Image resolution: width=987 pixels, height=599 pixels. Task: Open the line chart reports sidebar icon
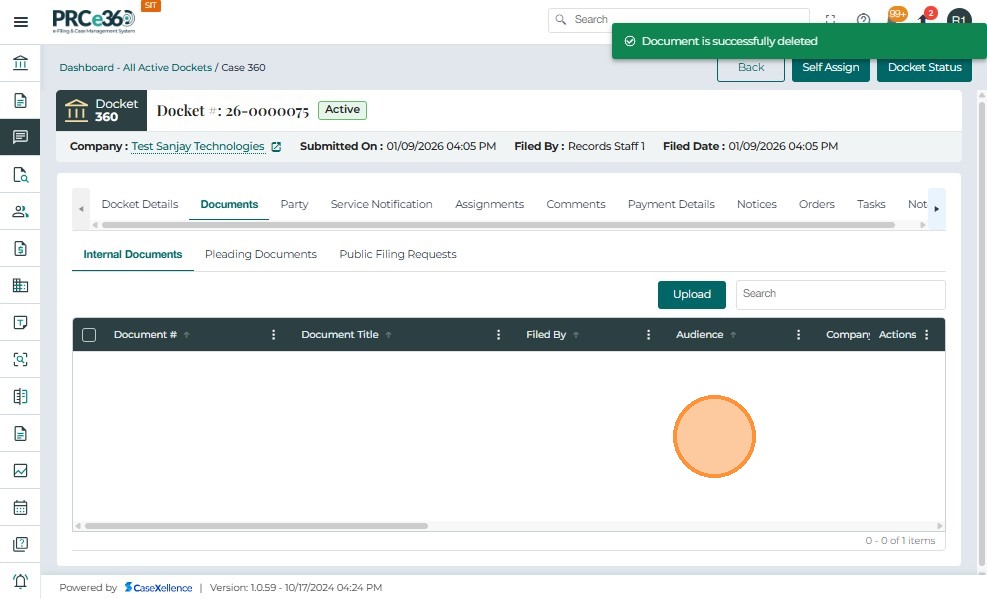coord(20,471)
